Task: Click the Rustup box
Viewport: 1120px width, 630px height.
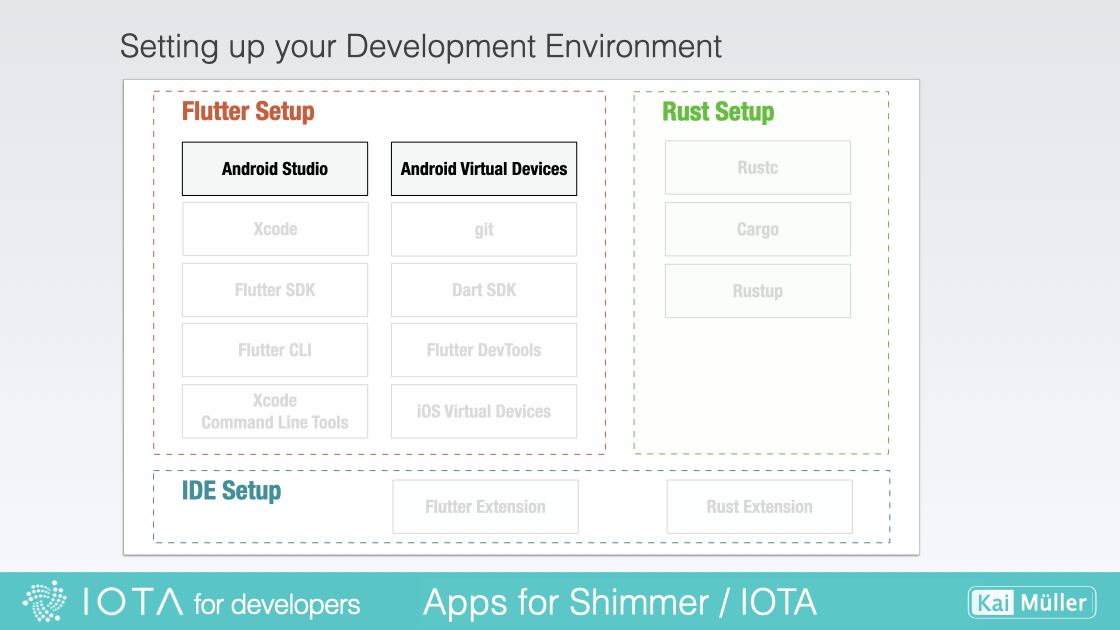Action: (758, 291)
